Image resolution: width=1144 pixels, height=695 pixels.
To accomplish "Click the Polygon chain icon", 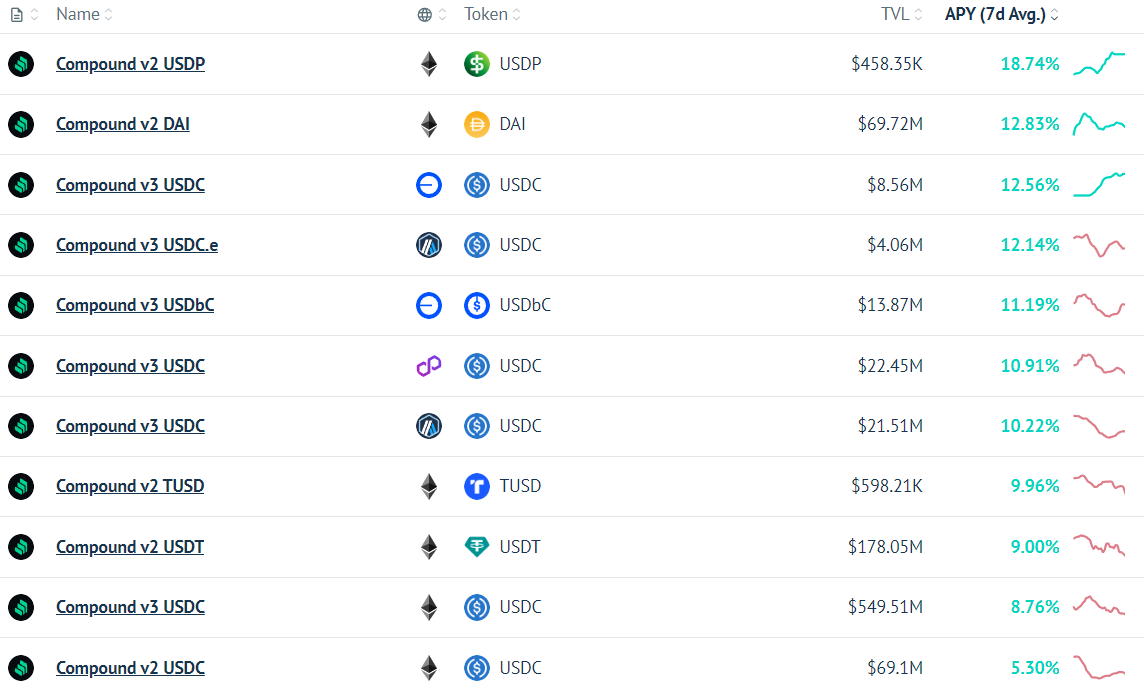I will coord(429,365).
